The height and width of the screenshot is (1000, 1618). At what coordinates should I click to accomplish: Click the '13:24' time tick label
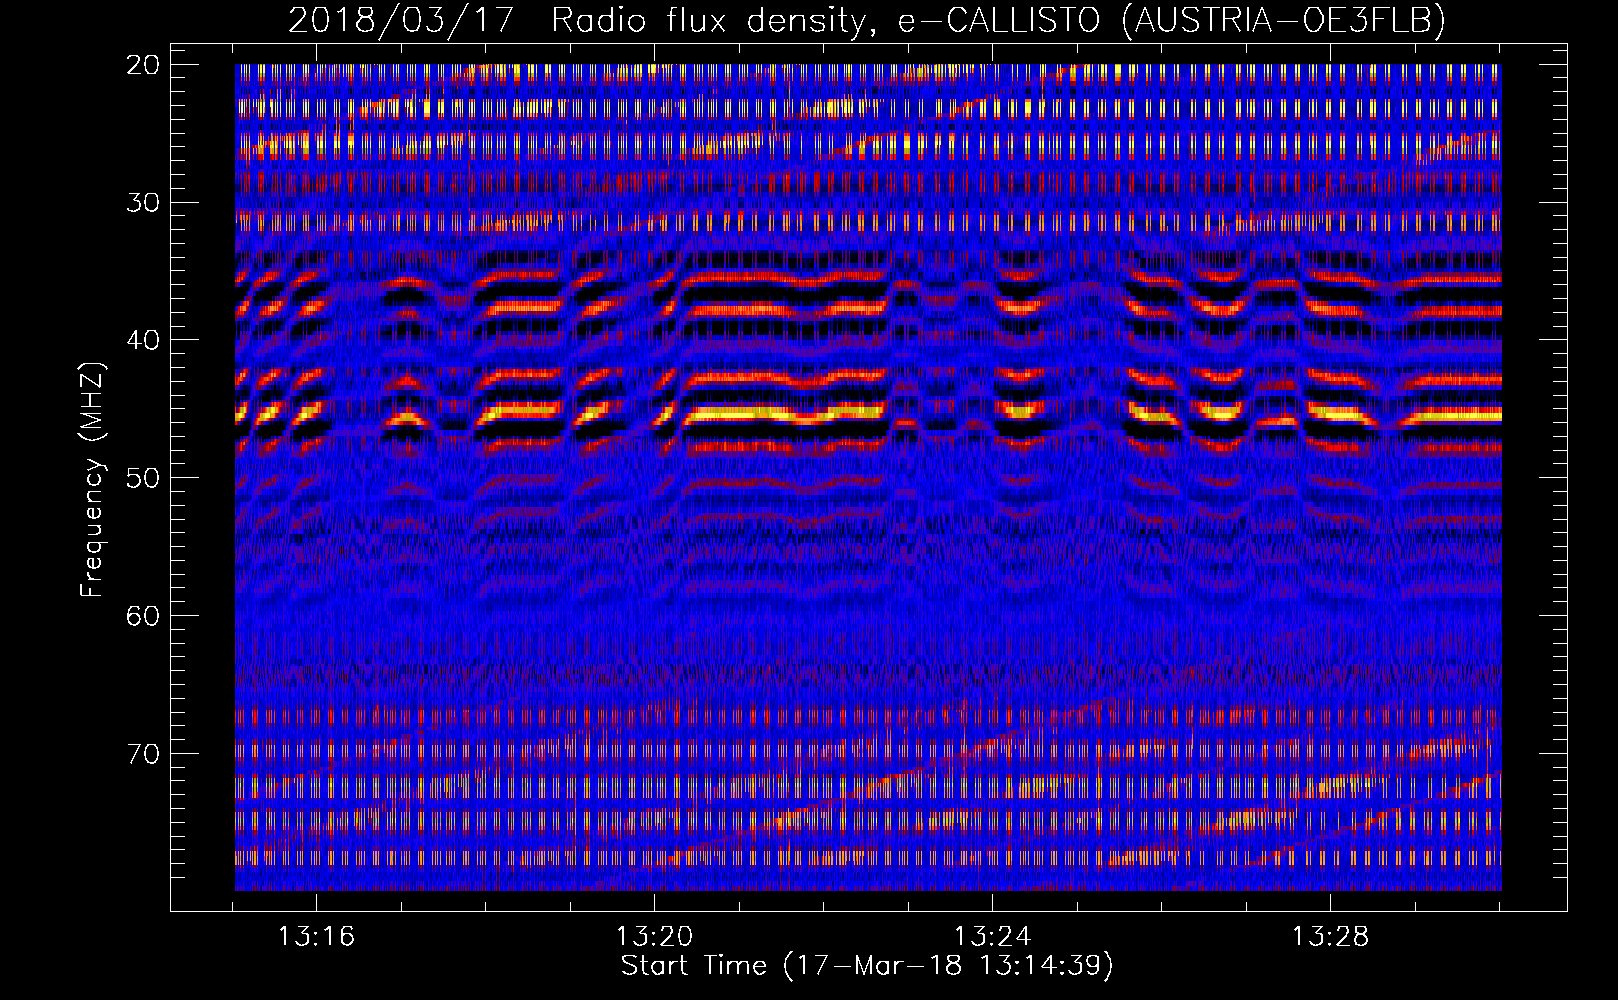point(992,937)
